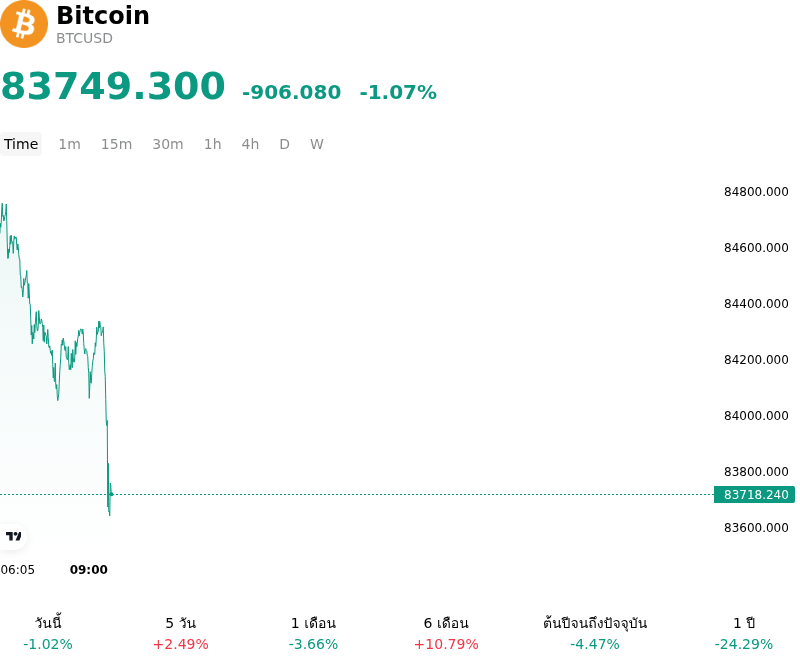
Task: Choose the 30m timeframe
Action: coord(168,144)
